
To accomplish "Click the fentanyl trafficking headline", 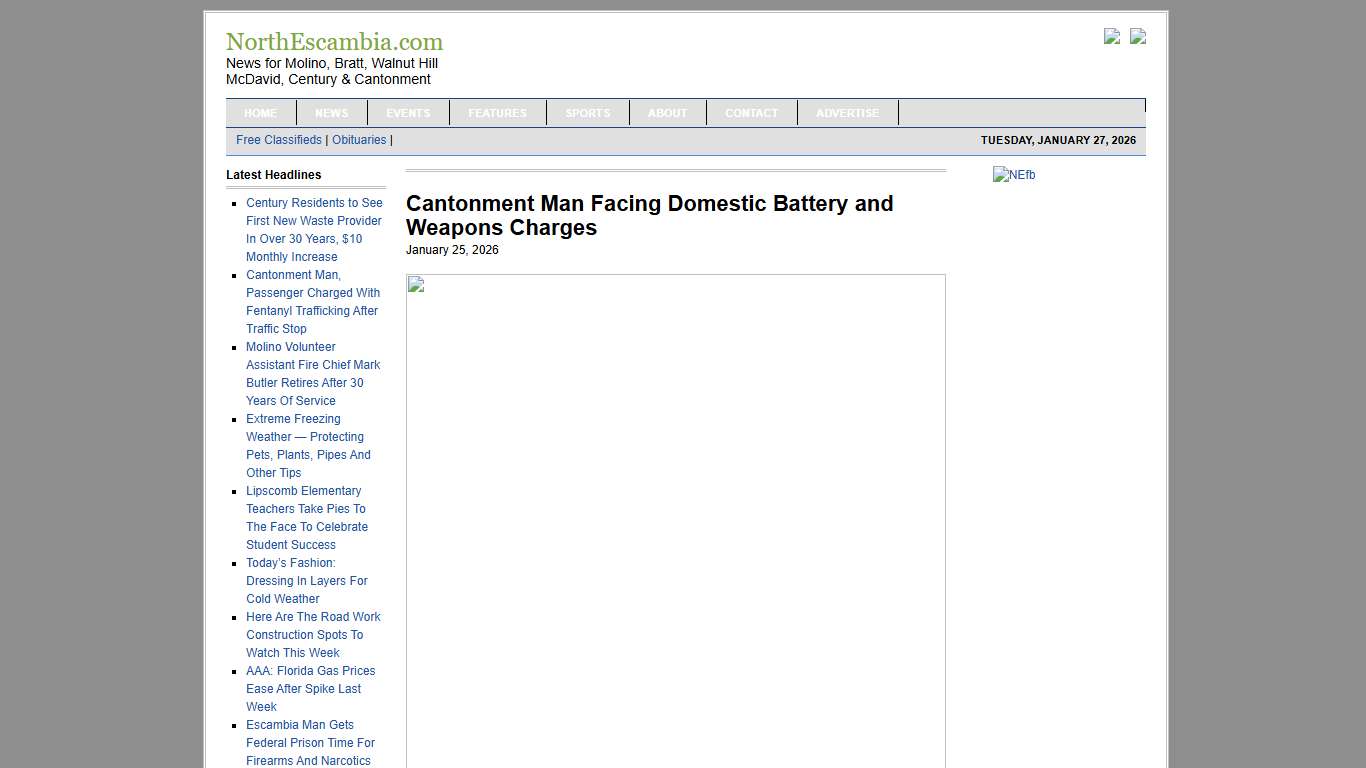I will pos(313,301).
